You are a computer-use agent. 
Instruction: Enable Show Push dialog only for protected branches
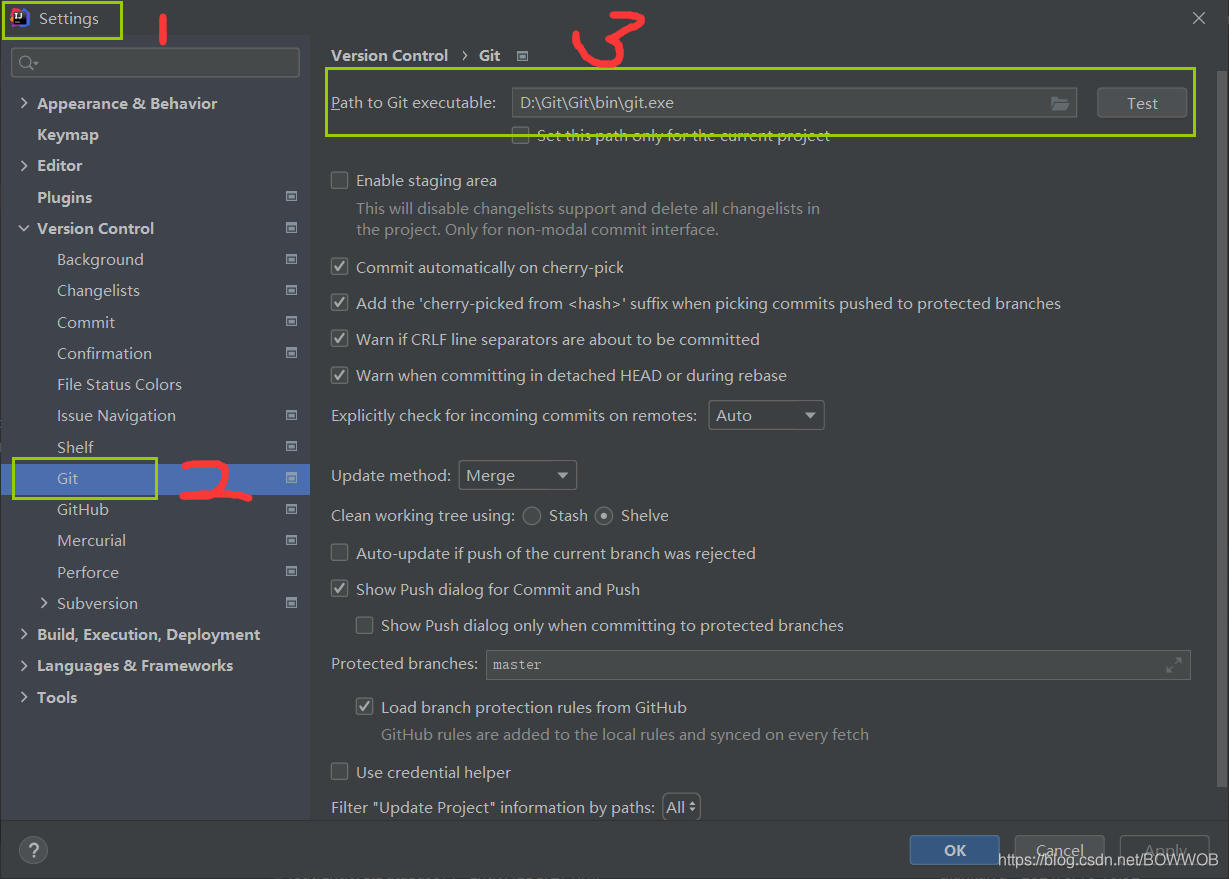point(365,625)
